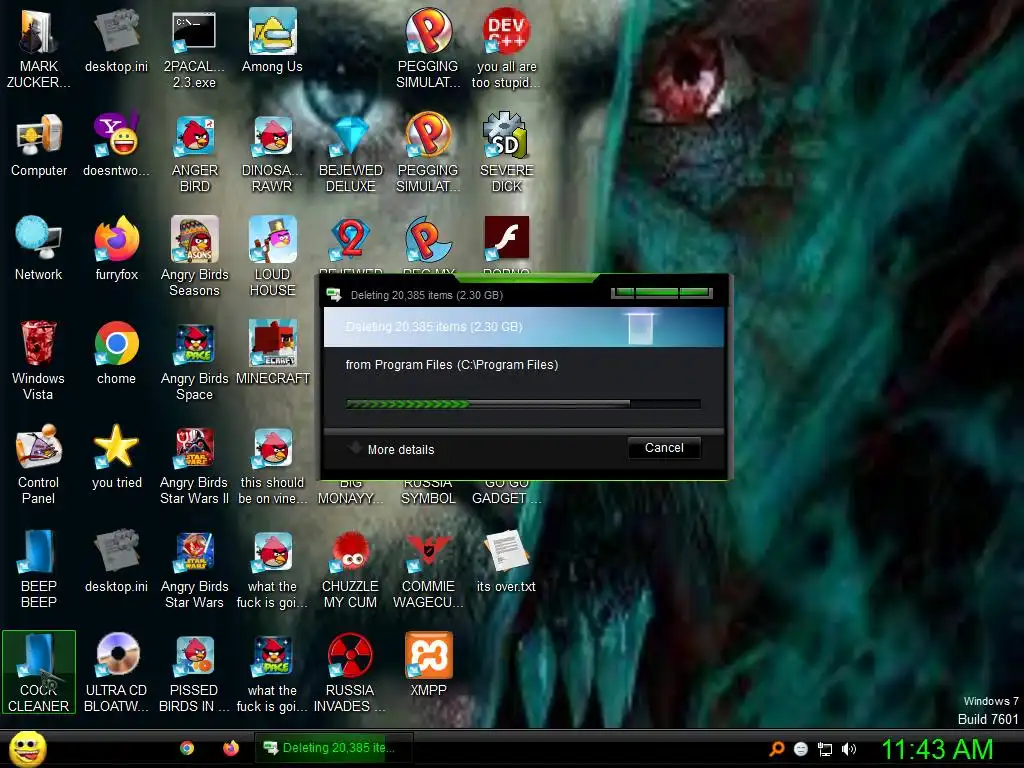The image size is (1024, 768).
Task: Open Angry Birds Space shortcut
Action: [195, 361]
